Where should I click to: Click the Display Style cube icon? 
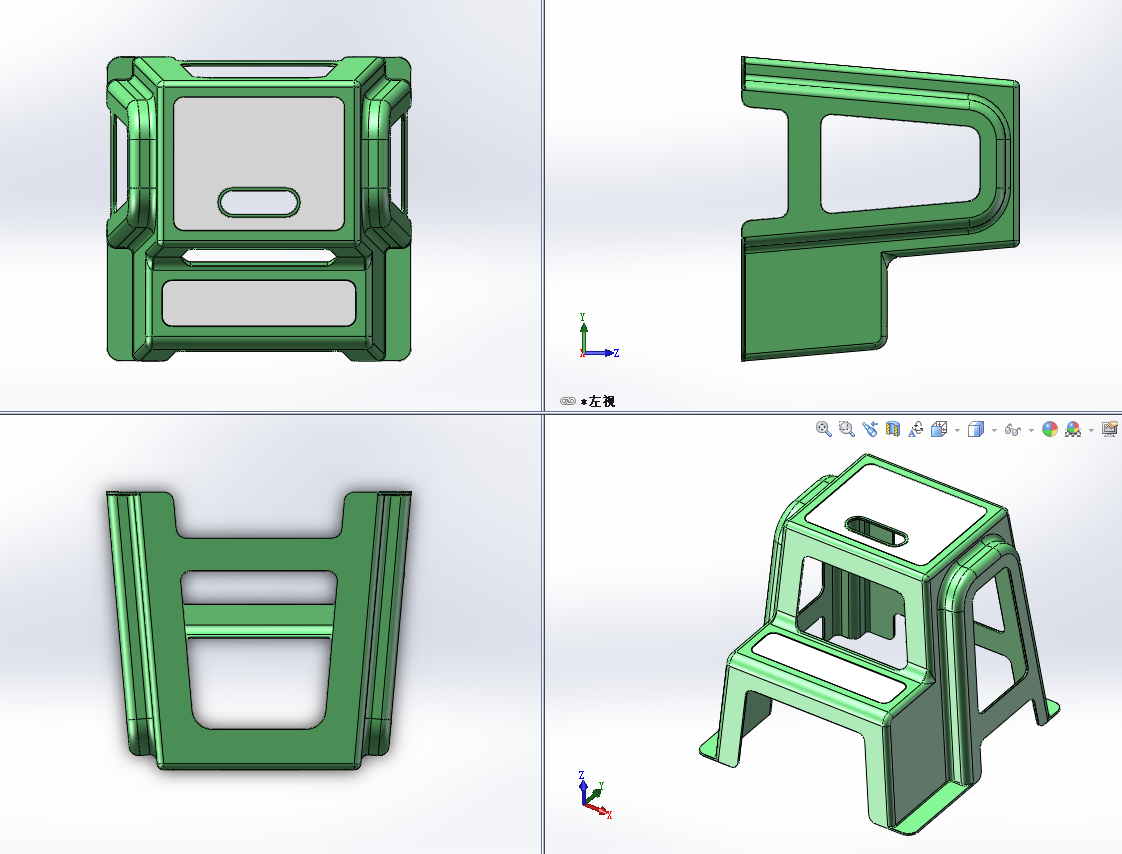[975, 429]
